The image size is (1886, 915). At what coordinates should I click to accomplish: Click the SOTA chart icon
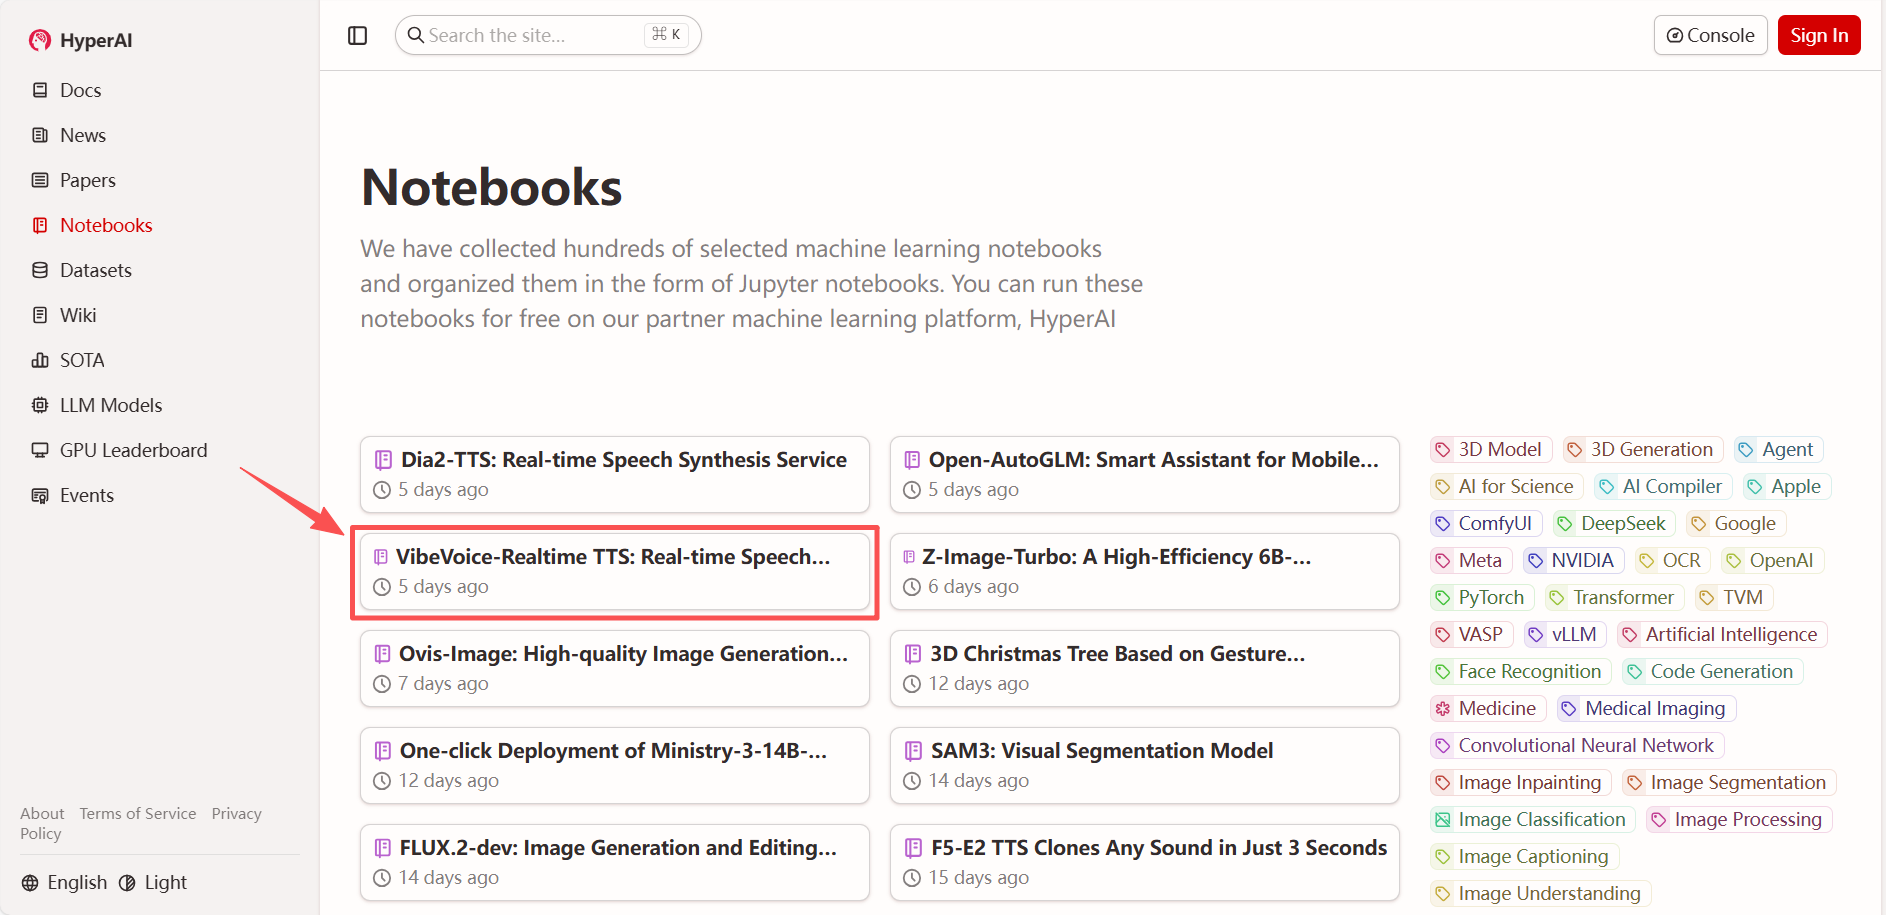(x=40, y=360)
